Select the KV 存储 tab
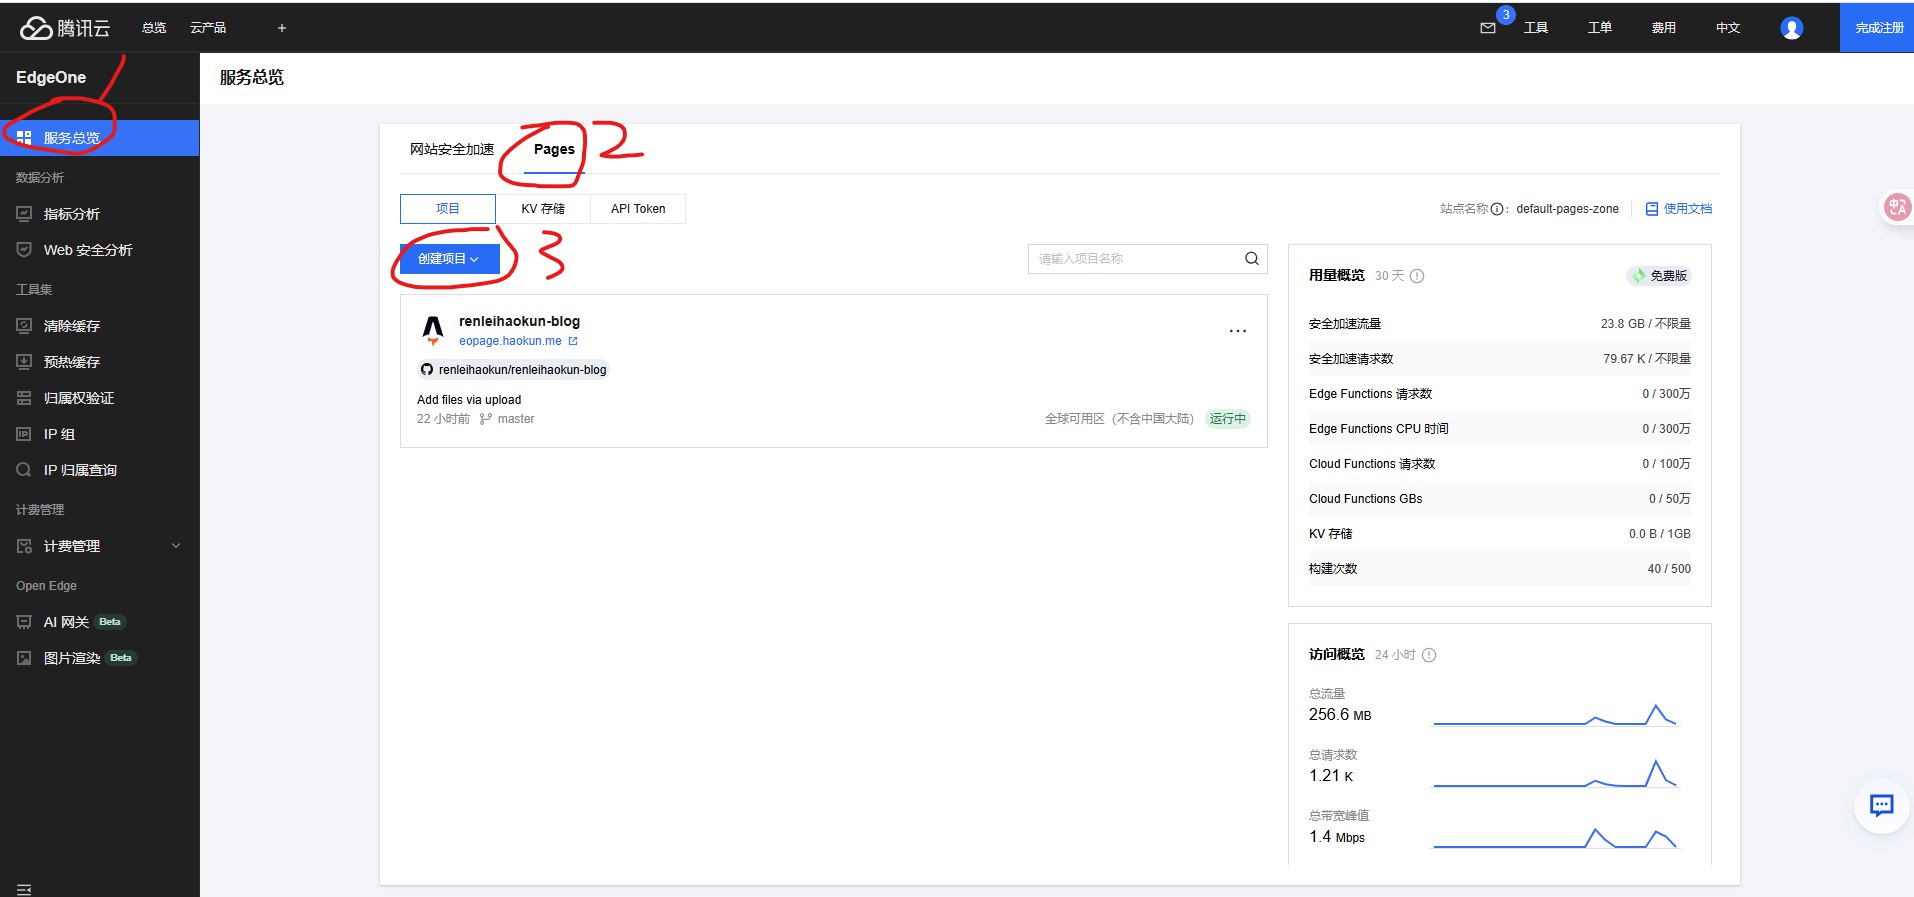Screen dimensions: 1914x897 pyautogui.click(x=543, y=209)
